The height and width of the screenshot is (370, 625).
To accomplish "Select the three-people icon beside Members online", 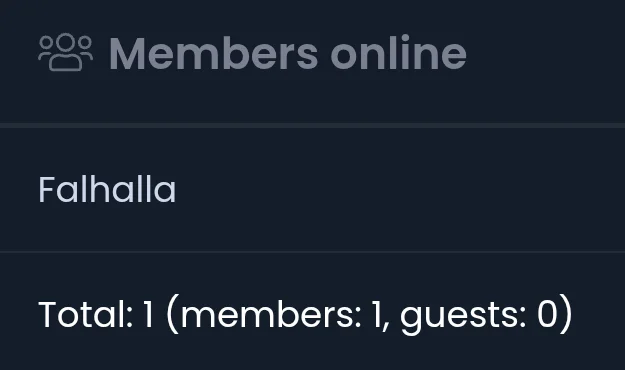I will pos(66,52).
